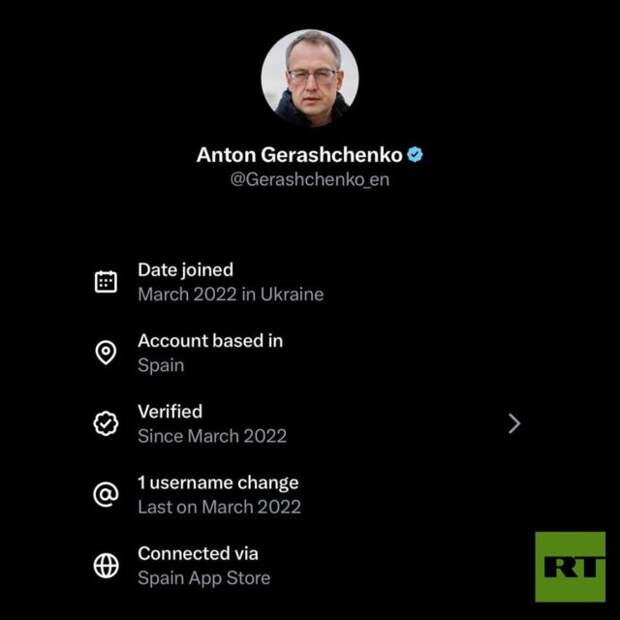Viewport: 620px width, 620px height.
Task: Click the @Gerashchenko_en handle
Action: tap(310, 180)
